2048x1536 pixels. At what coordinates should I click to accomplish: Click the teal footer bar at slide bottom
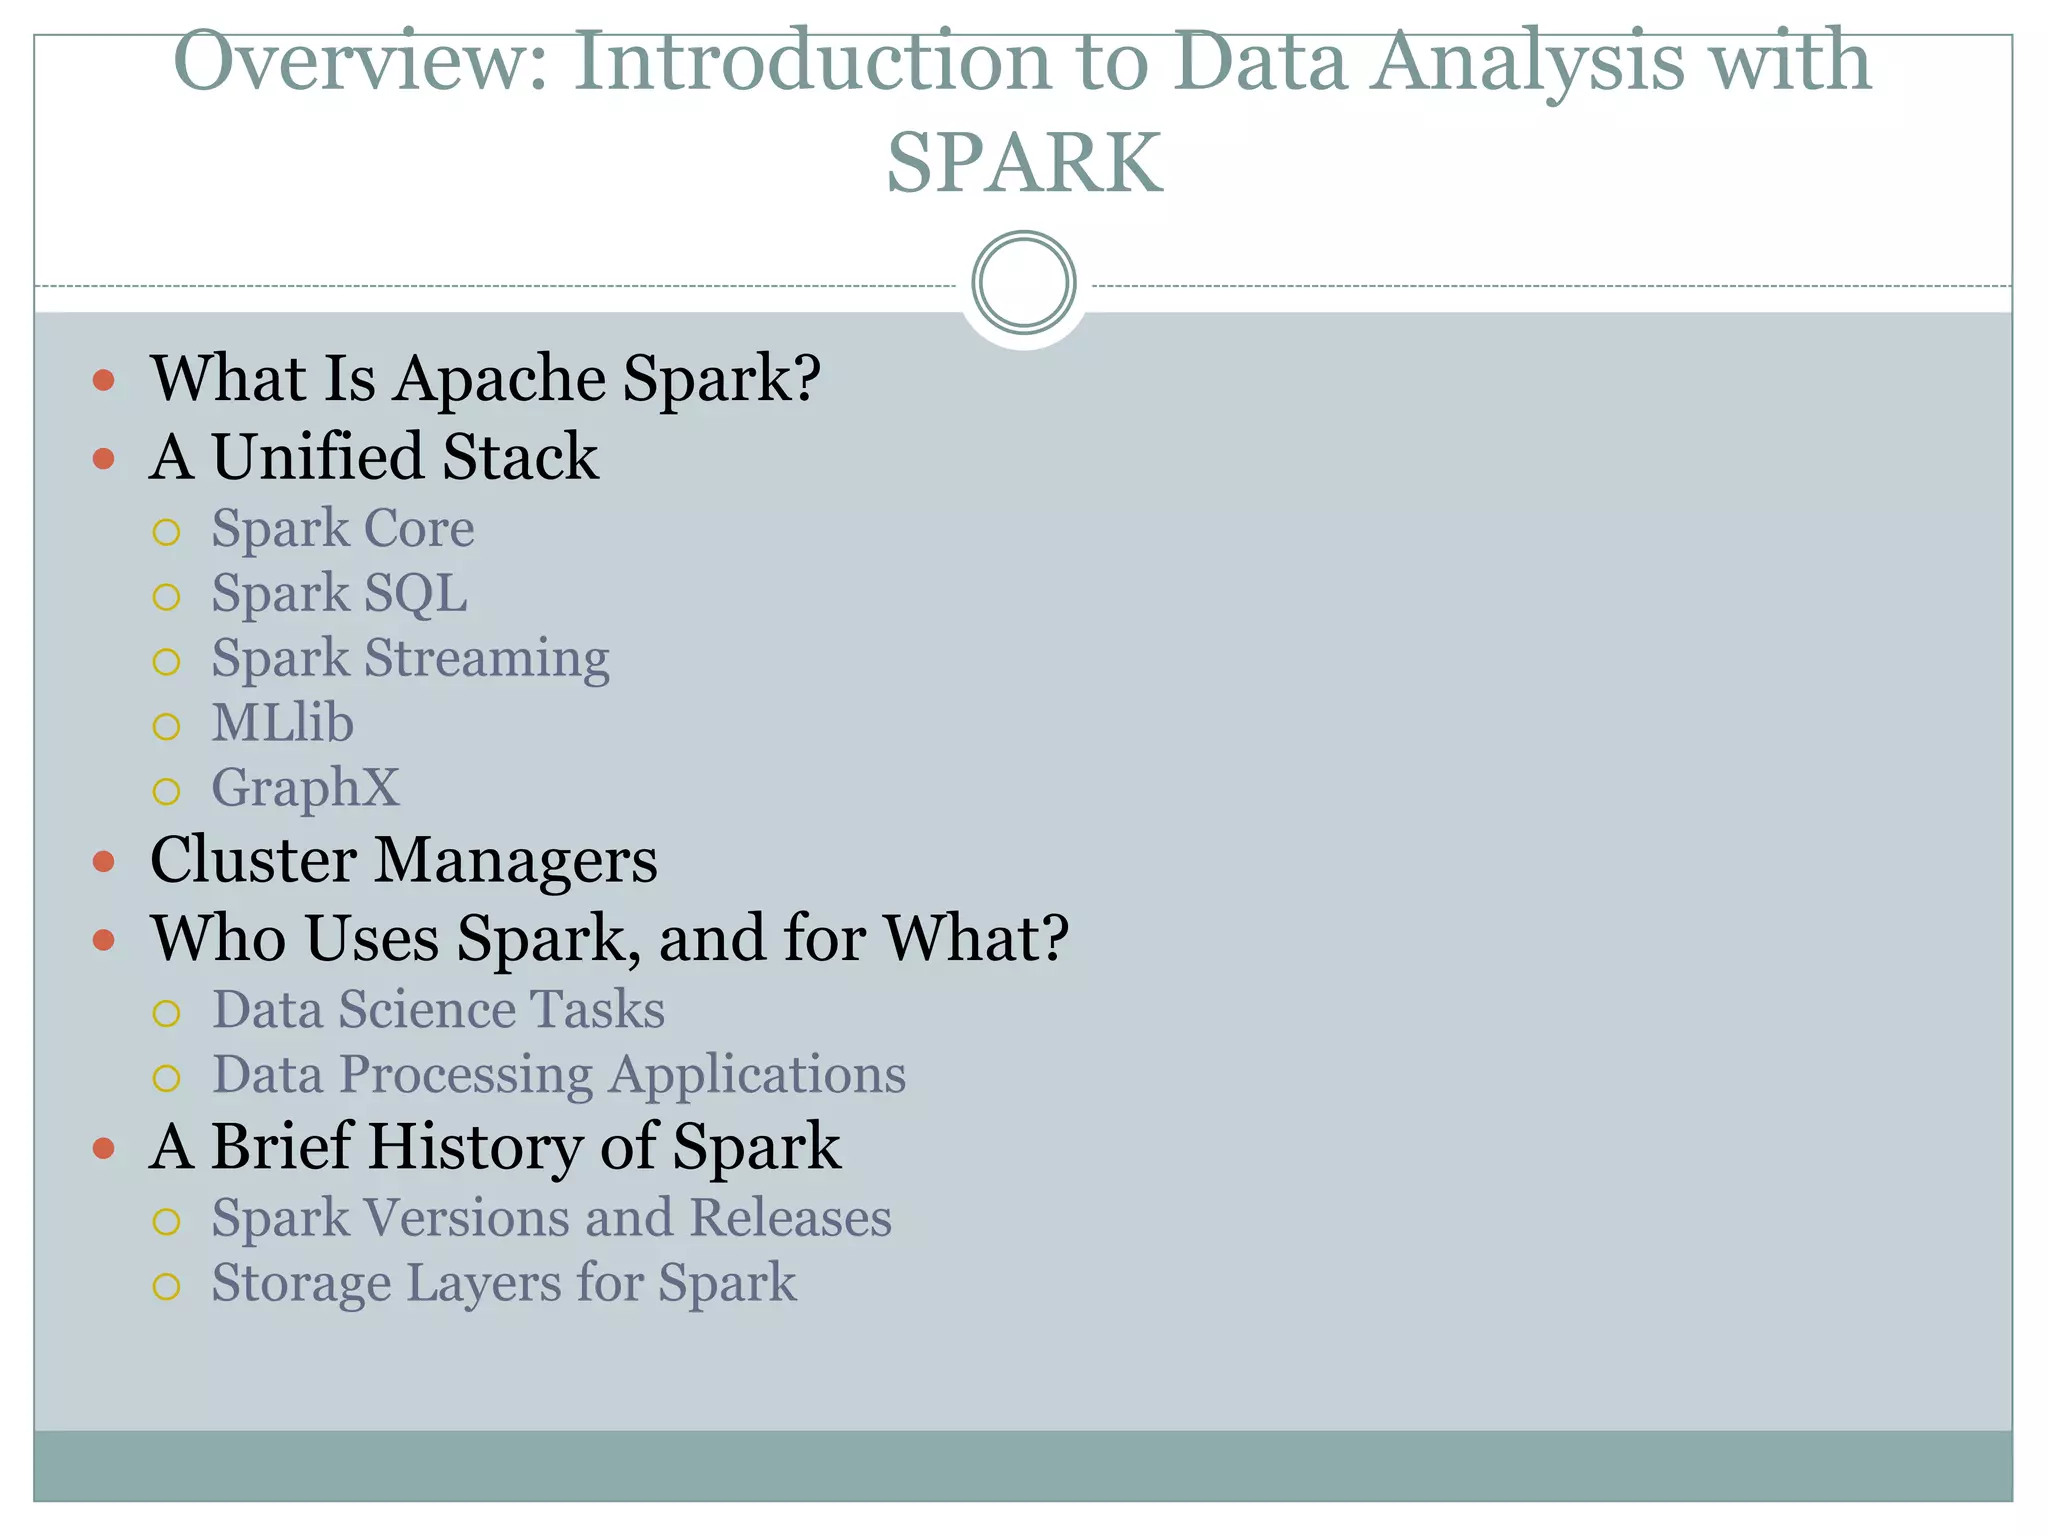click(1022, 1465)
